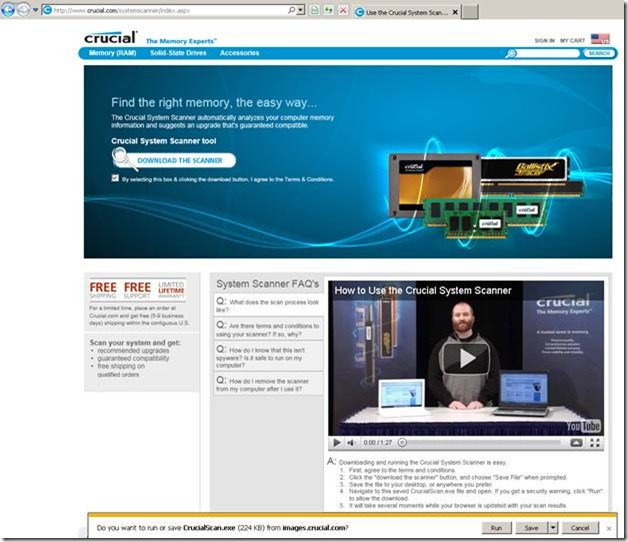Close the Crucial System Scanner tab

[x=455, y=12]
